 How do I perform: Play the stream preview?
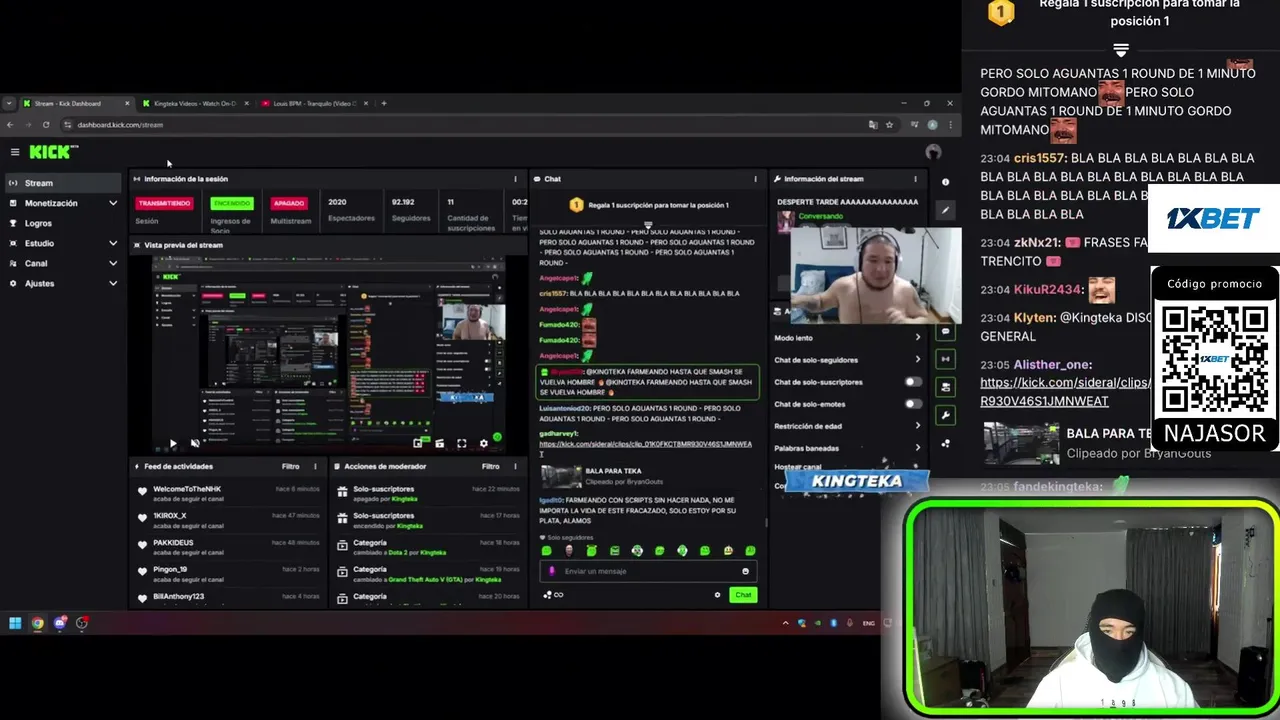coord(173,443)
